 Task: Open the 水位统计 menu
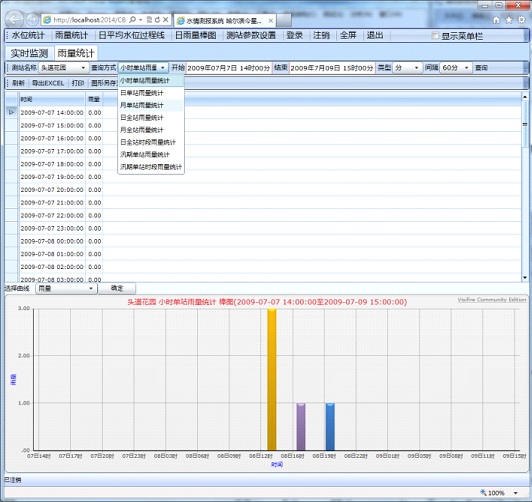click(x=28, y=35)
